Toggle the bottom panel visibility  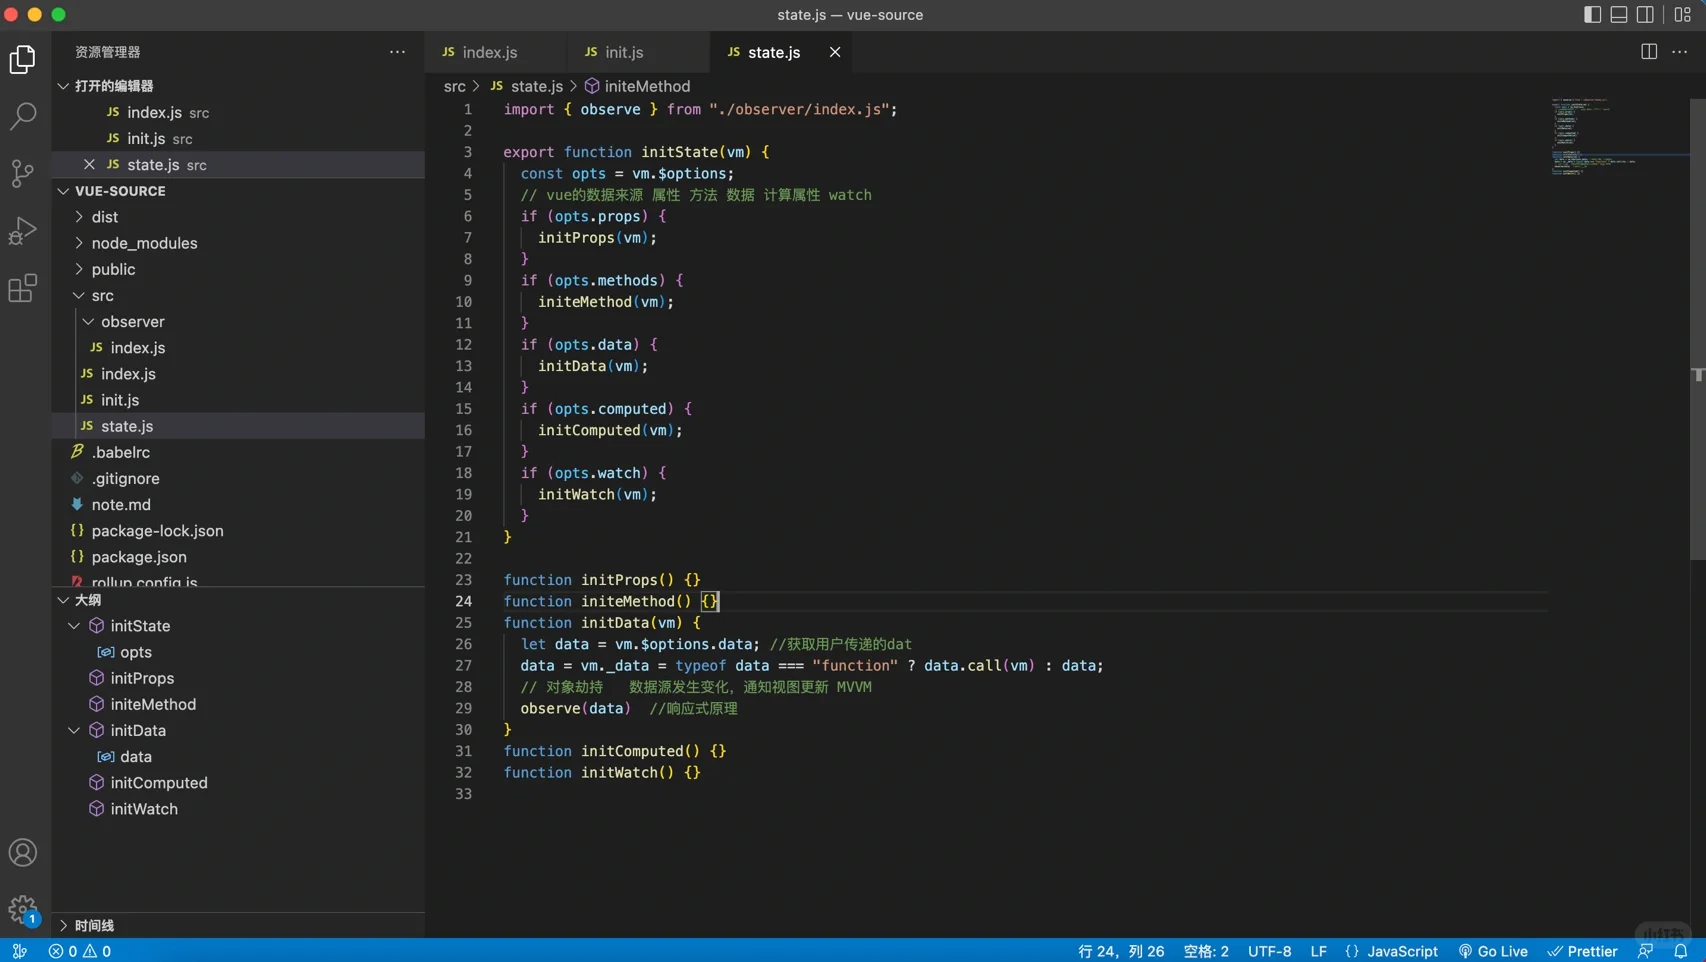[x=1619, y=15]
